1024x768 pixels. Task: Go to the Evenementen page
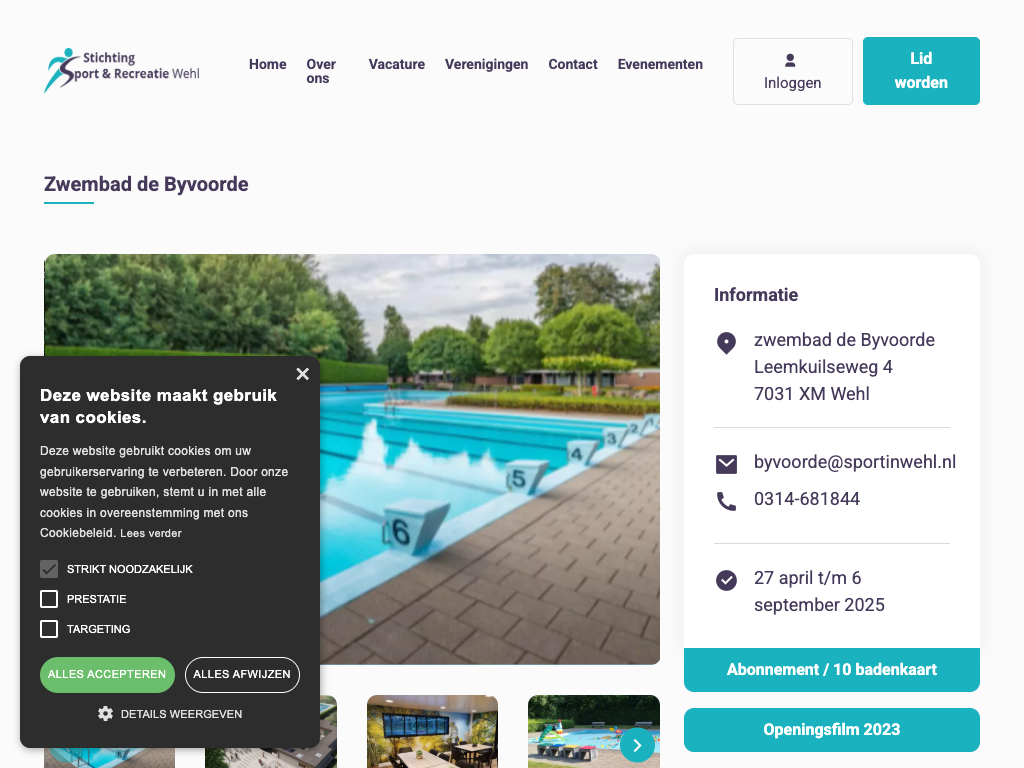click(660, 64)
